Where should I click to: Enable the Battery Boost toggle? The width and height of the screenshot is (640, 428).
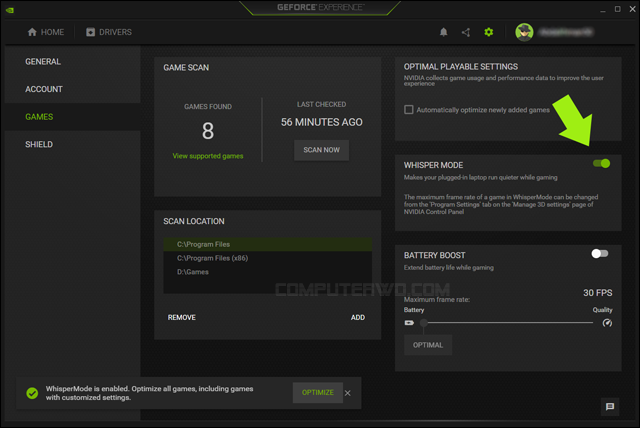600,254
